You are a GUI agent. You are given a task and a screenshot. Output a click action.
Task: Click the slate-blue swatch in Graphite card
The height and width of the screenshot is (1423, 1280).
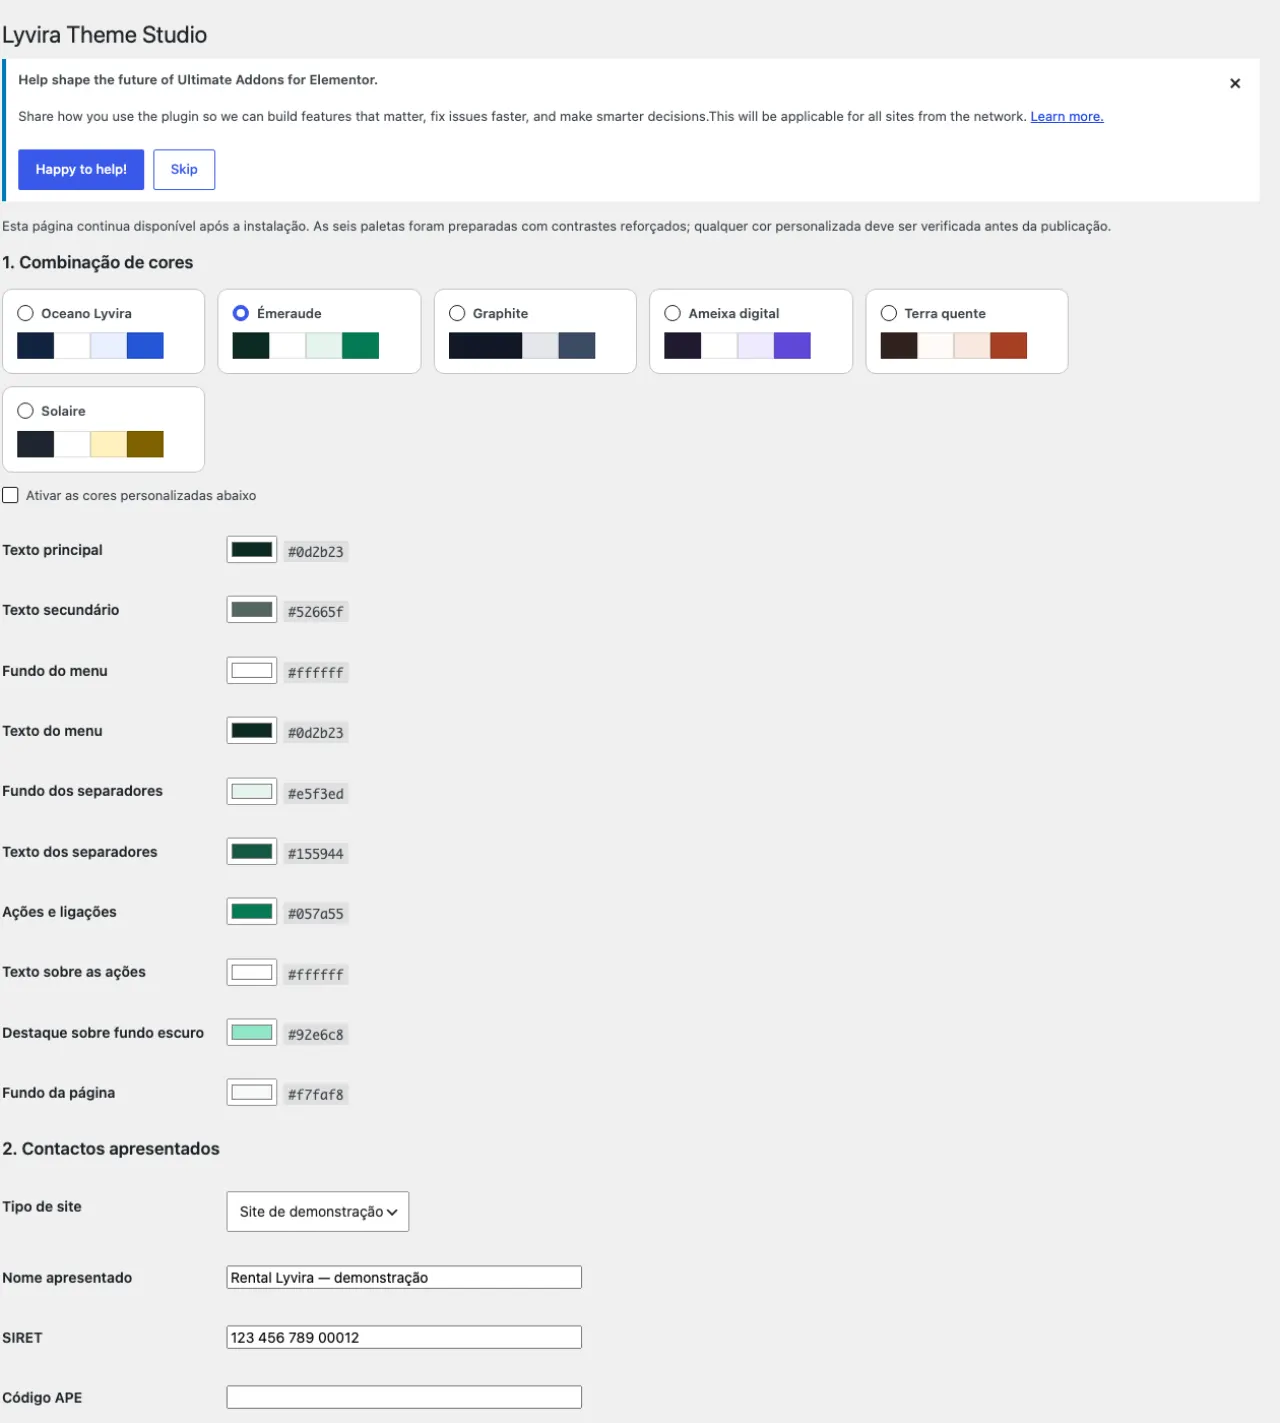click(x=577, y=345)
